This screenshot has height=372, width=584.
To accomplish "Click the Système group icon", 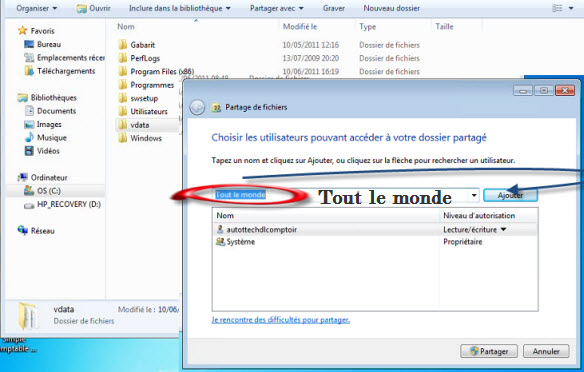I will 220,242.
